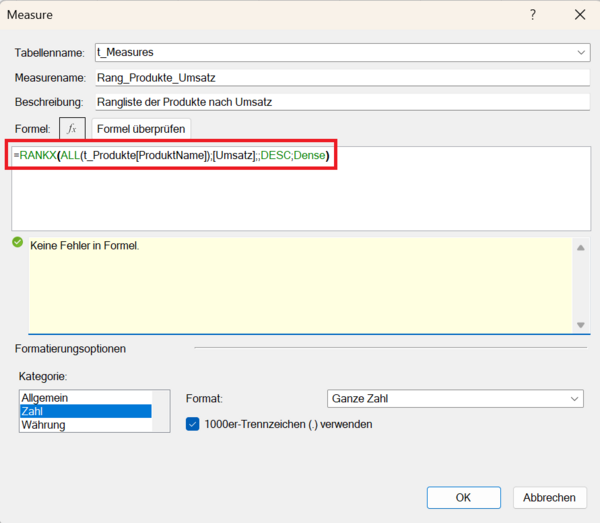The height and width of the screenshot is (523, 600).
Task: Click the Measure dialog title bar
Action: 250,14
